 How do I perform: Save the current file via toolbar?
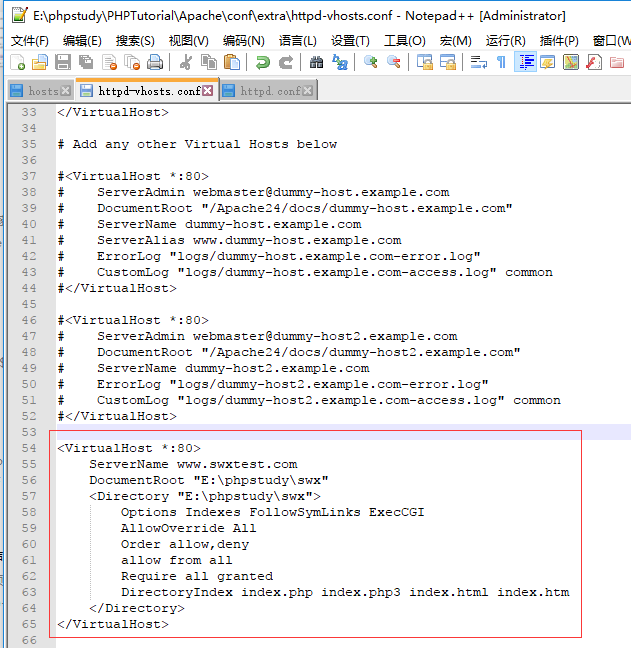point(63,62)
